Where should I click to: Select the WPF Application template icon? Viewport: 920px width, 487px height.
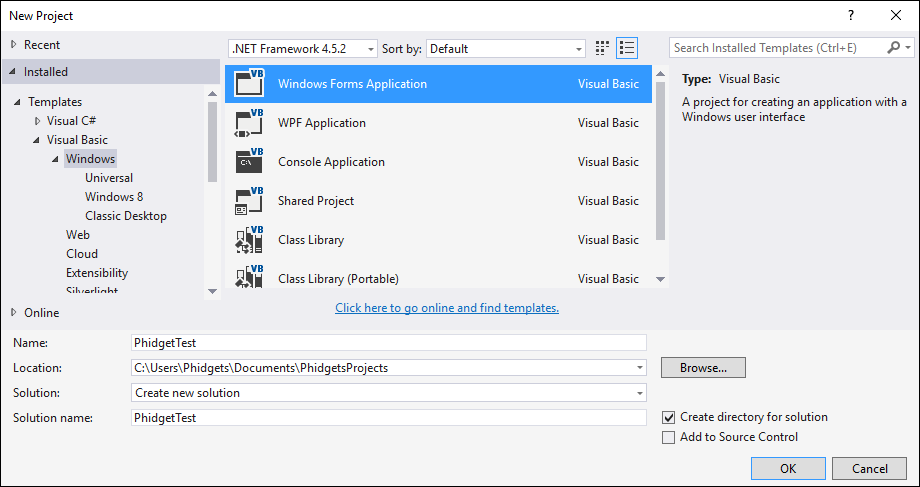click(x=250, y=123)
